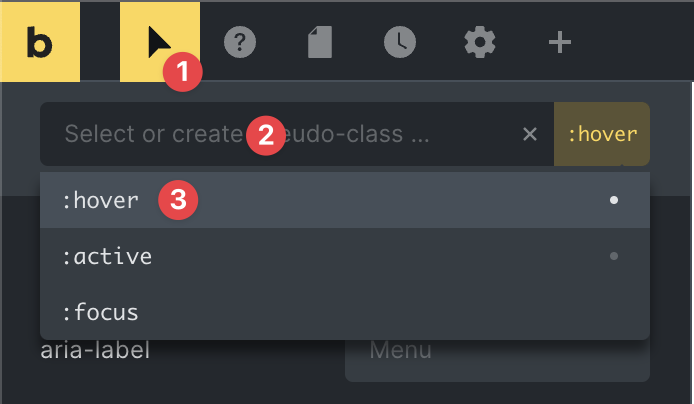Image resolution: width=694 pixels, height=404 pixels.
Task: Add element with plus icon
Action: [560, 42]
